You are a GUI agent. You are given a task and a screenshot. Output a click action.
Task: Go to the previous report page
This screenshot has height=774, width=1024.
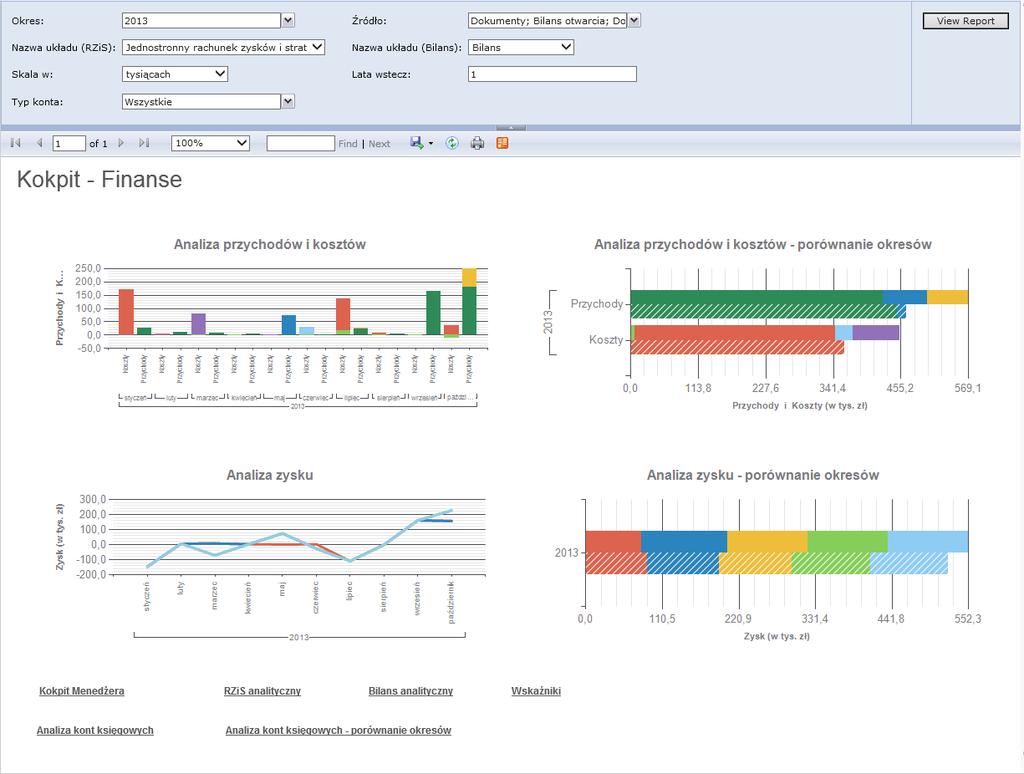click(39, 143)
